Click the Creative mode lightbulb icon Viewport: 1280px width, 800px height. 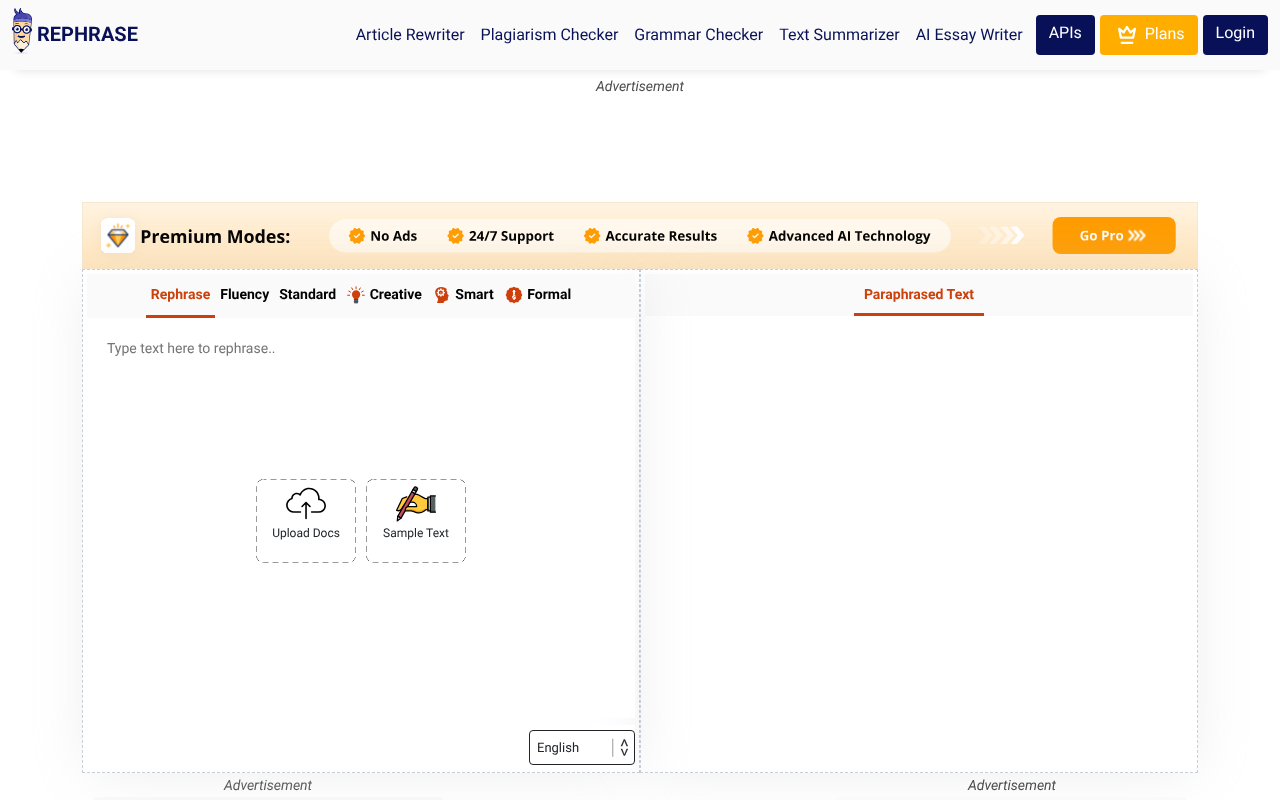coord(356,295)
